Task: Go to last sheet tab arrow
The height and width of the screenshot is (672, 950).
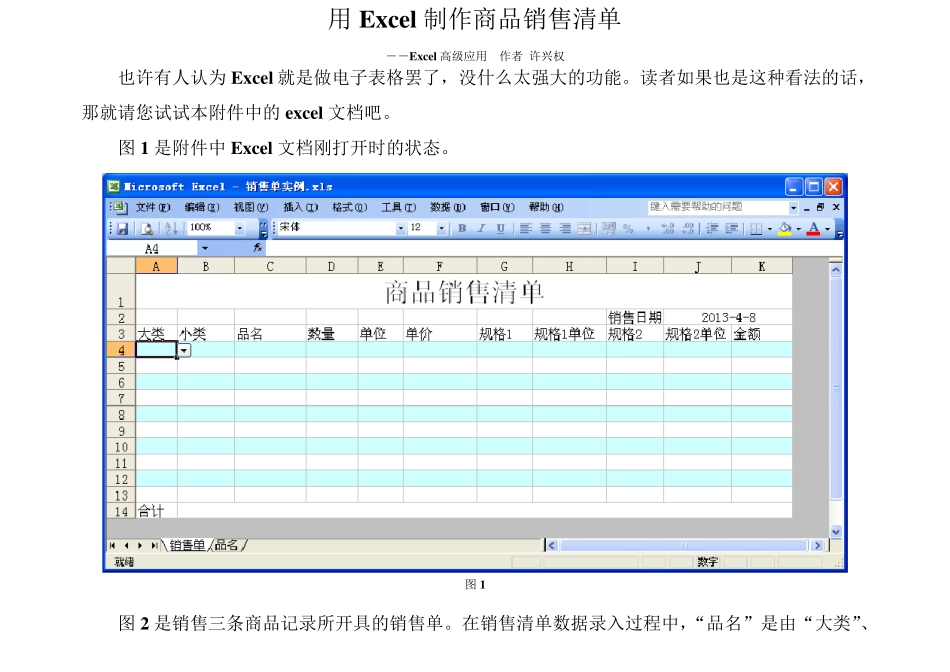Action: click(154, 545)
